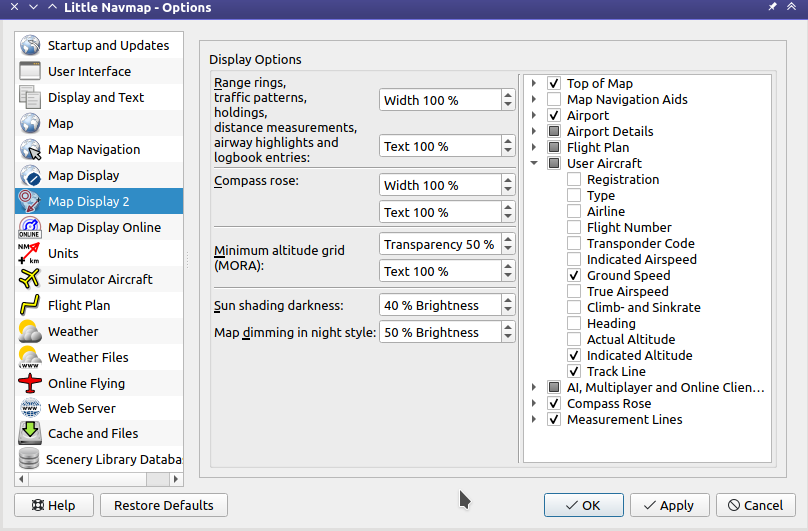Image resolution: width=808 pixels, height=531 pixels.
Task: Enable the Map Navigation Aids checkbox
Action: [554, 99]
